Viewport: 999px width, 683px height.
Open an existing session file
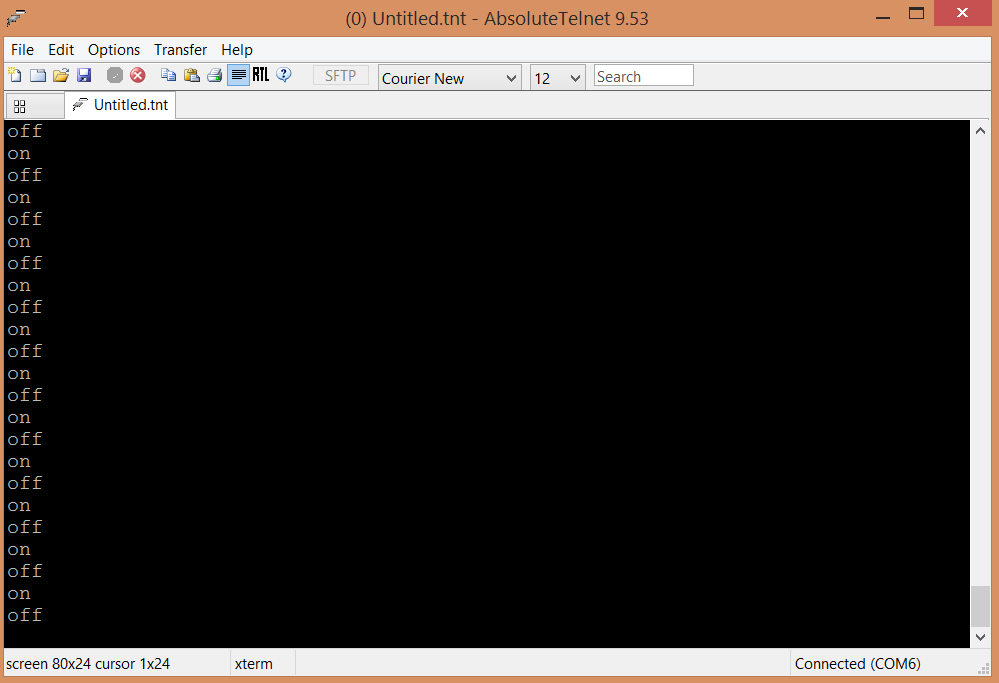point(60,75)
